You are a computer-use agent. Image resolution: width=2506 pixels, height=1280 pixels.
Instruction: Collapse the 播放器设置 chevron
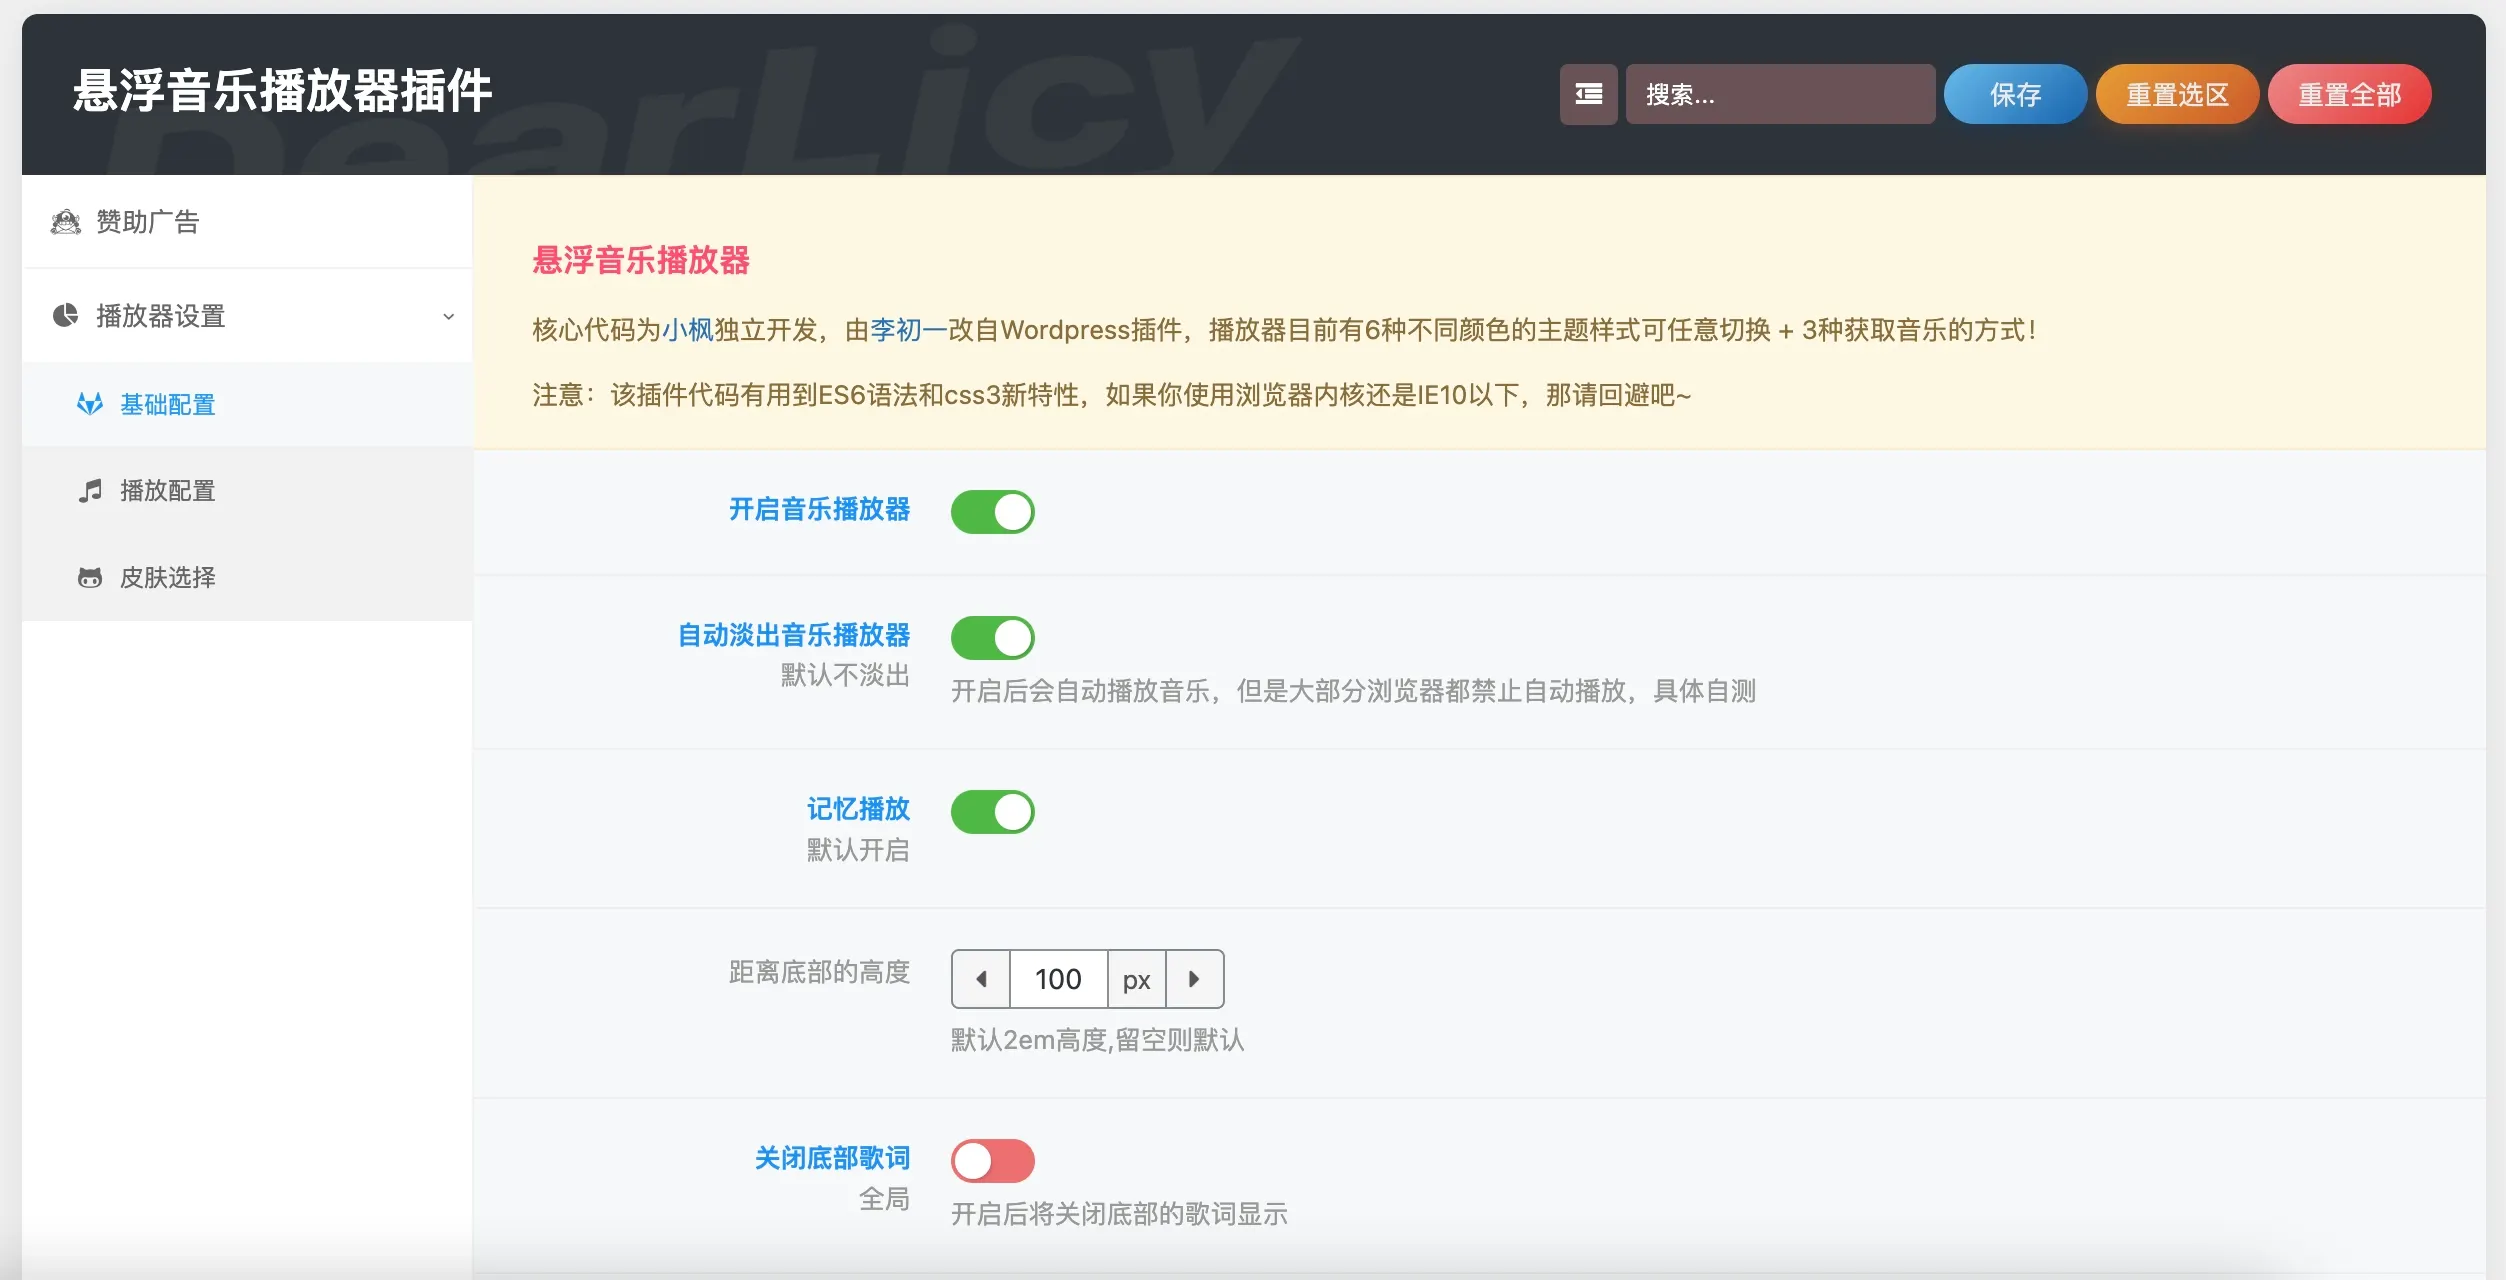448,316
